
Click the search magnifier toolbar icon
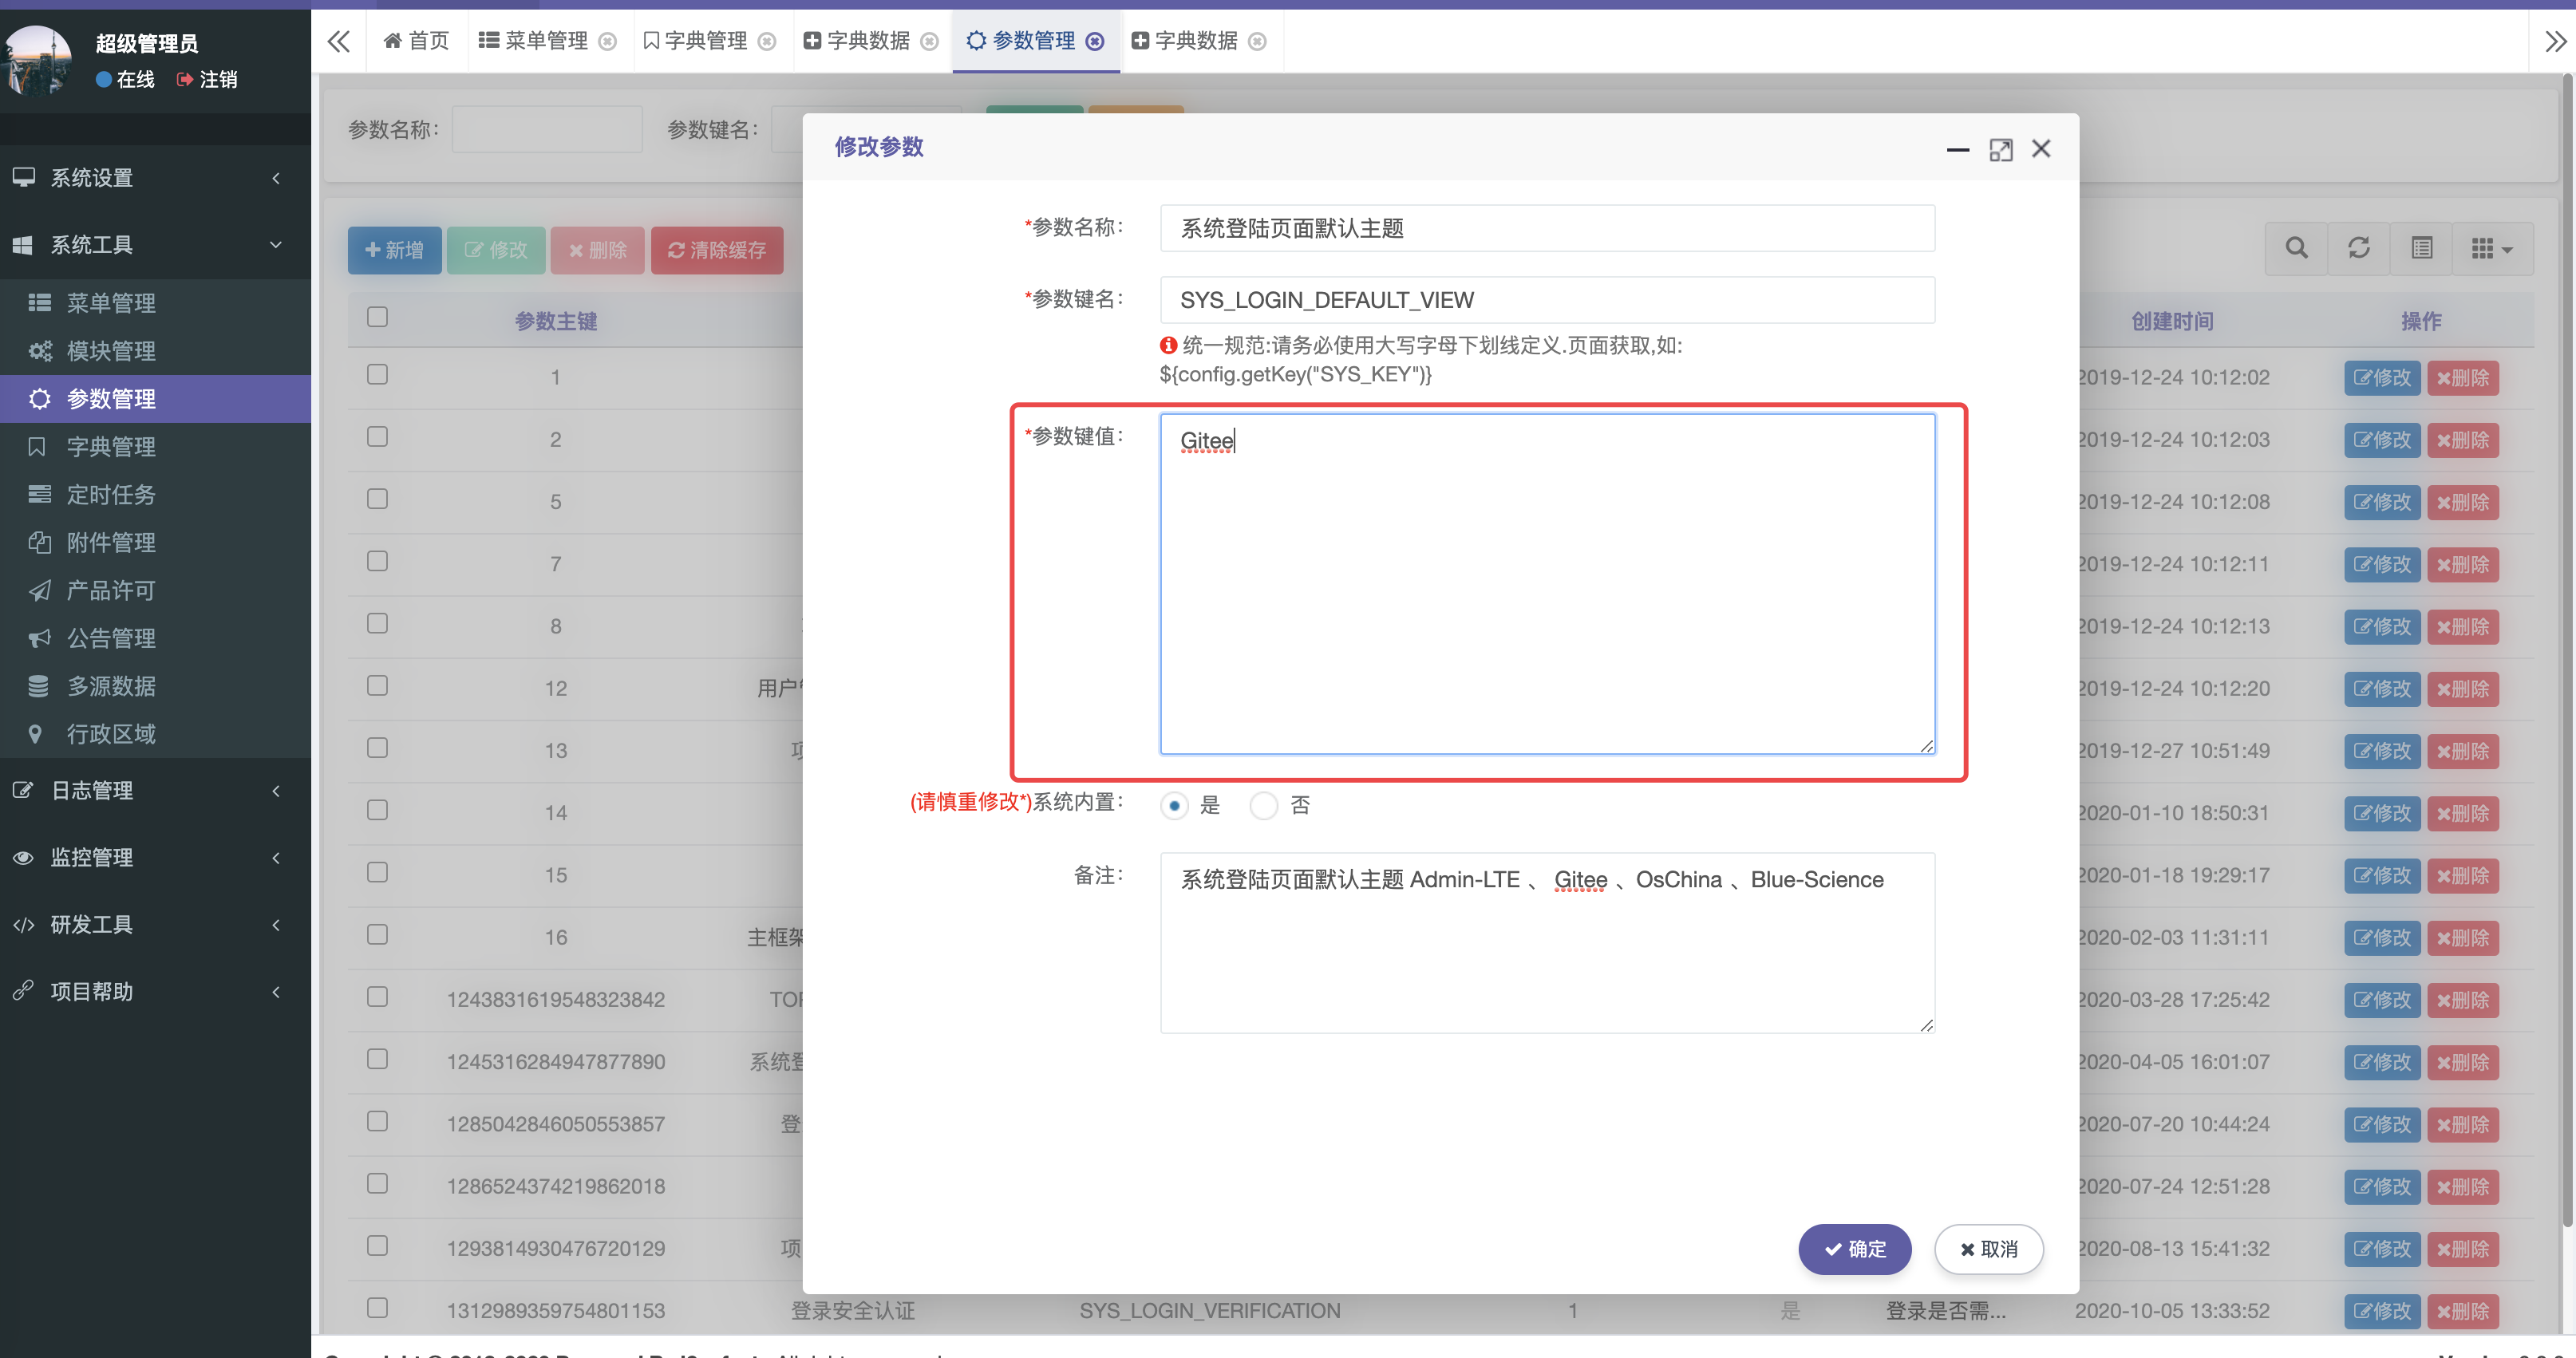(2296, 248)
